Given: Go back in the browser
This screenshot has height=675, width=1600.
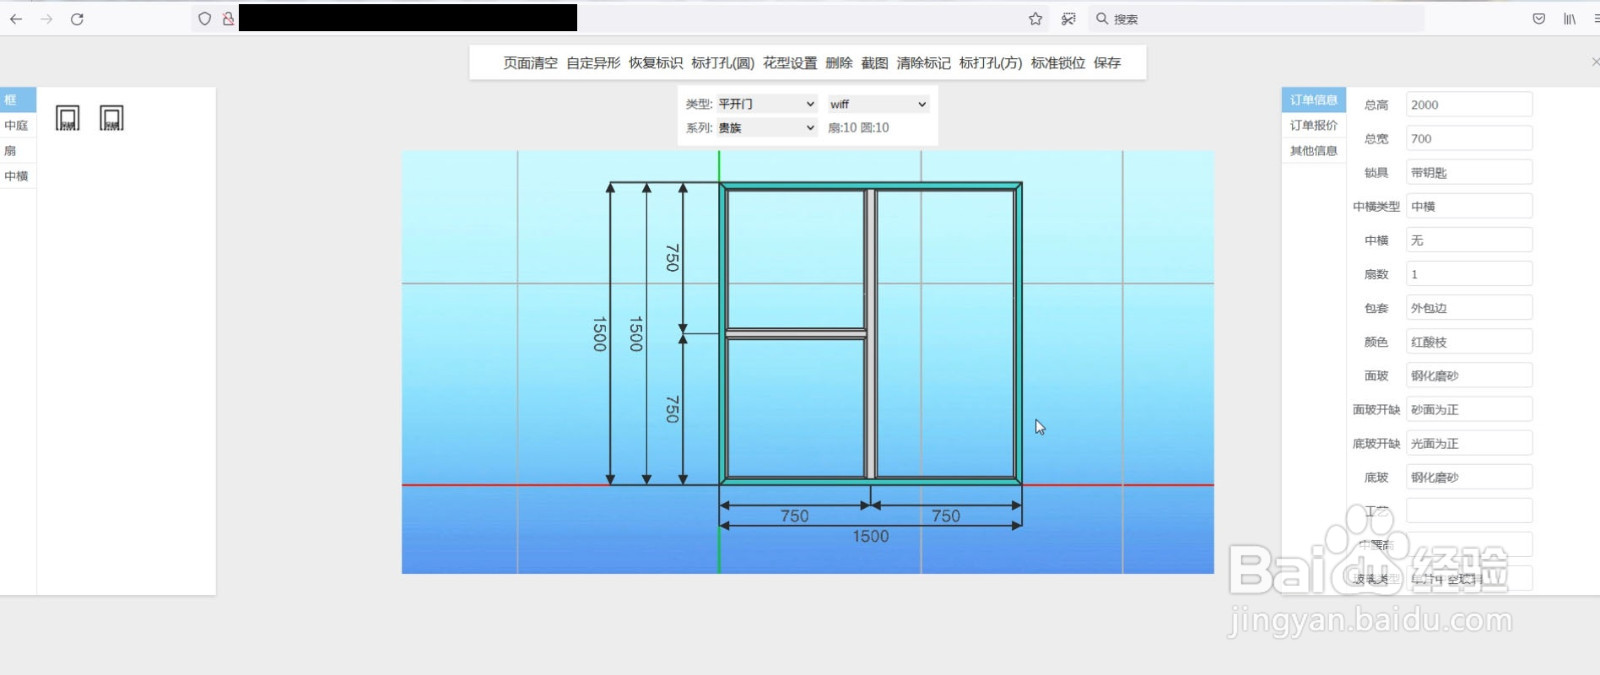Looking at the screenshot, I should click(16, 19).
